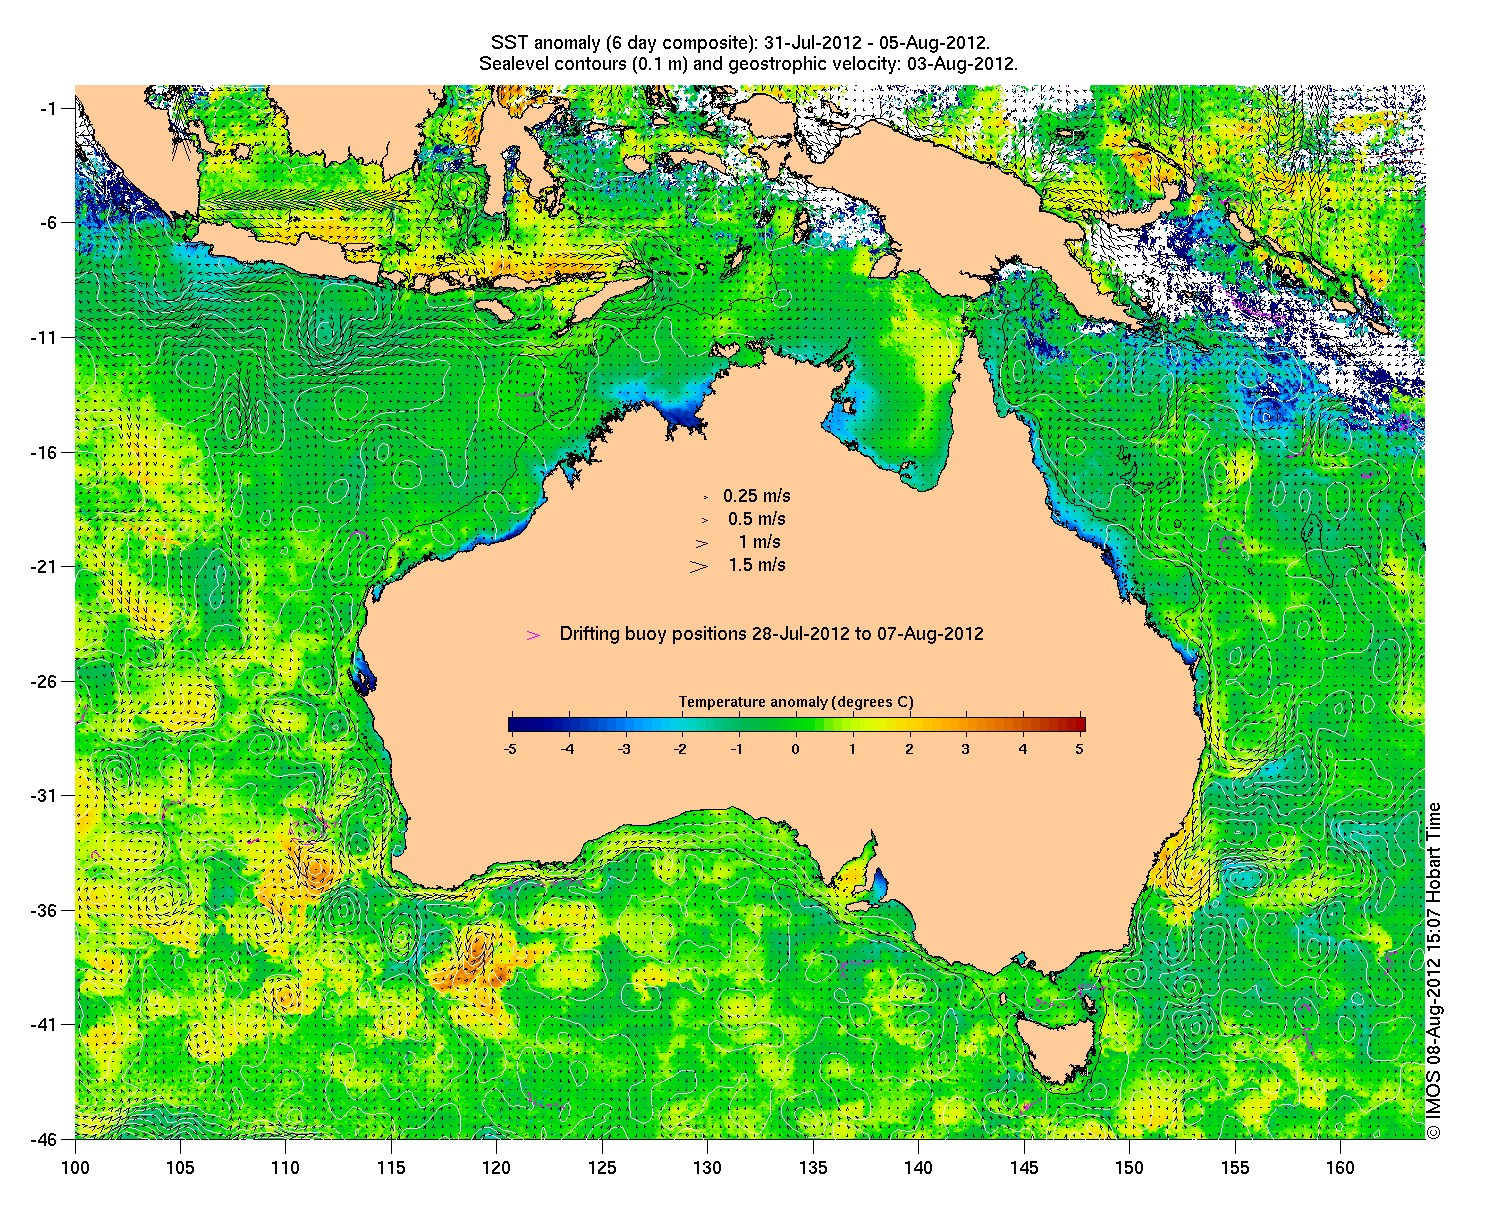The height and width of the screenshot is (1225, 1500).
Task: Click the colorbar tick label 5
Action: coord(1080,748)
